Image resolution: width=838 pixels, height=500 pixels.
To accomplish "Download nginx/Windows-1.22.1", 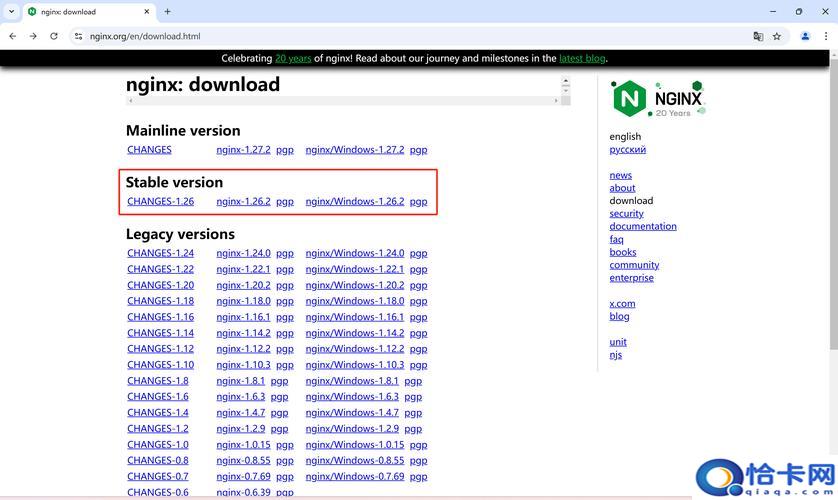I will pos(355,269).
